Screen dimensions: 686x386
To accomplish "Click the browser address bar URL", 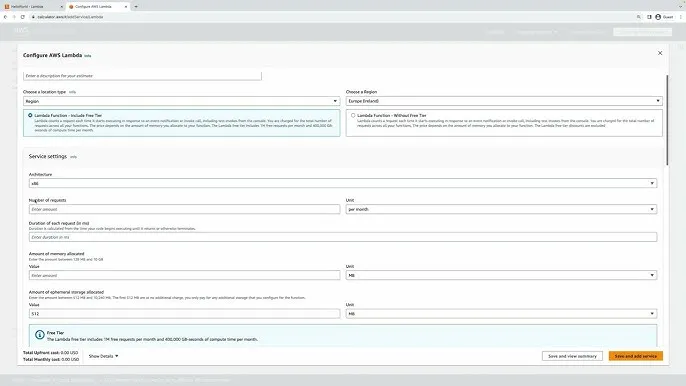I will click(x=70, y=17).
